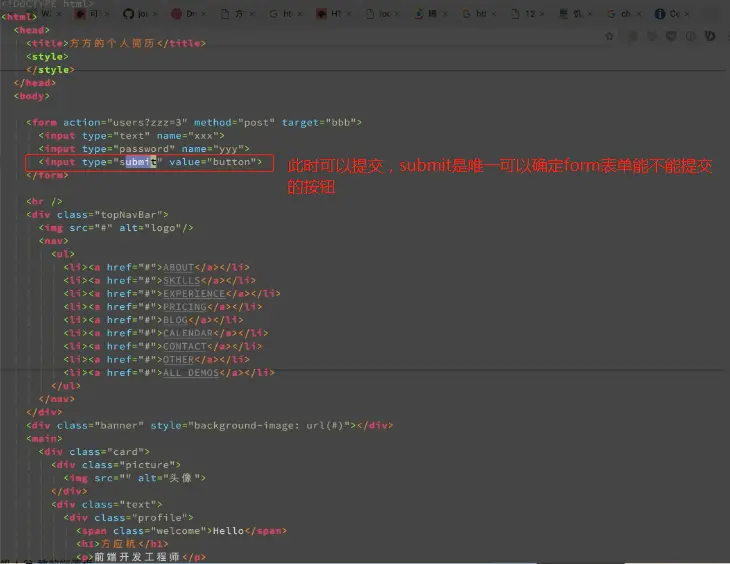Image resolution: width=730 pixels, height=564 pixels.
Task: Click the Pocket extension icon
Action: 671,36
